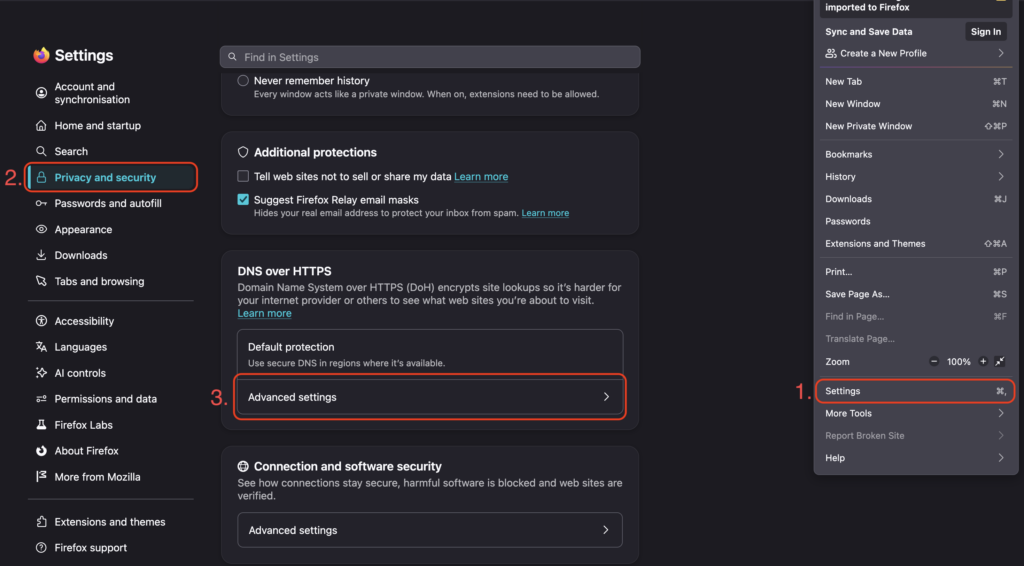This screenshot has width=1024, height=566.
Task: Select the Never remember history radio button
Action: coord(243,81)
